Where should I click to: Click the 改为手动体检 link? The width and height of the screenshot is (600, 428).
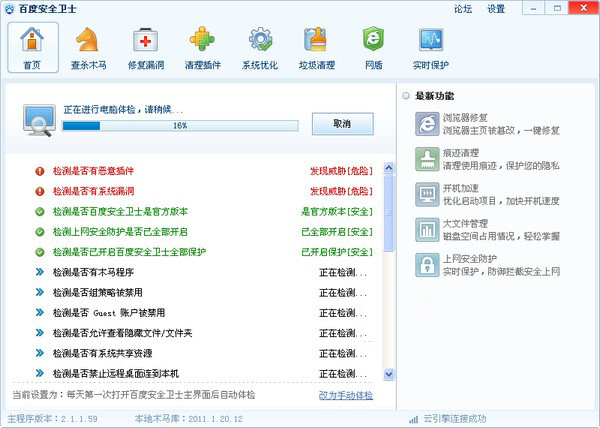pos(346,395)
